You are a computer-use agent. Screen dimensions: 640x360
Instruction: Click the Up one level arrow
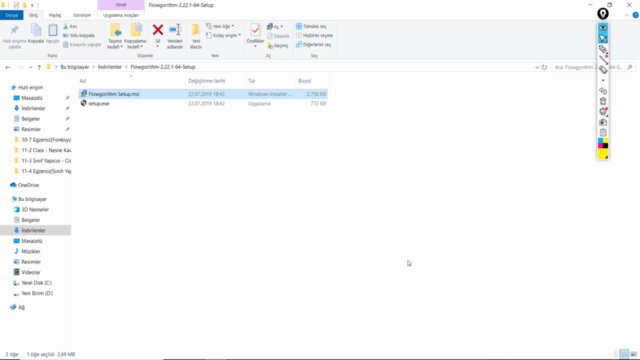tap(39, 67)
